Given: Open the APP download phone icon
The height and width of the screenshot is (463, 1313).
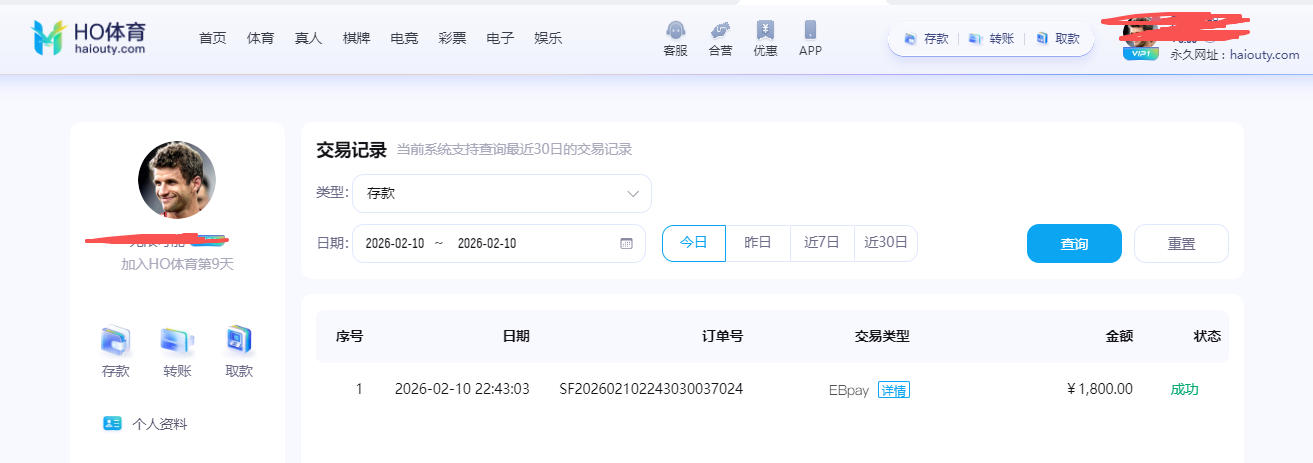Looking at the screenshot, I should (x=810, y=31).
